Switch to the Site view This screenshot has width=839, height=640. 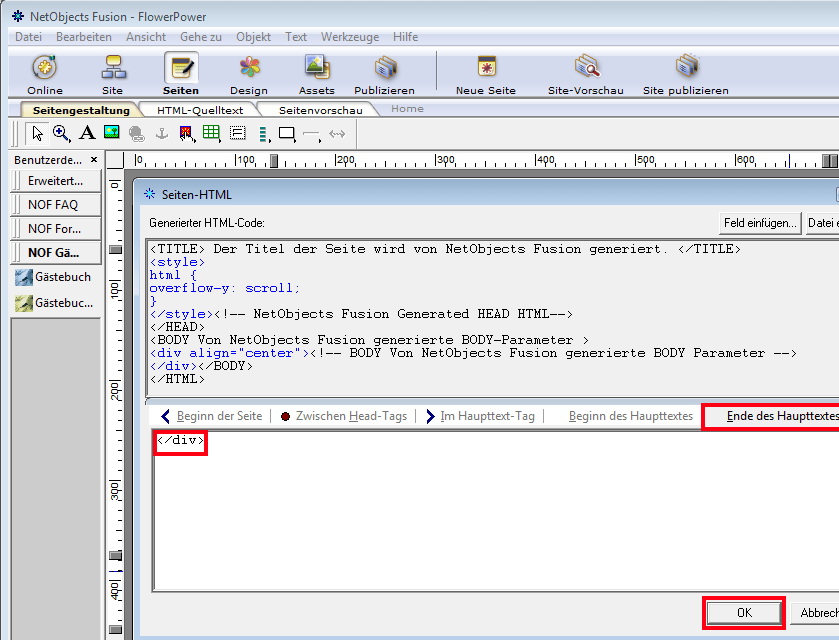click(113, 74)
